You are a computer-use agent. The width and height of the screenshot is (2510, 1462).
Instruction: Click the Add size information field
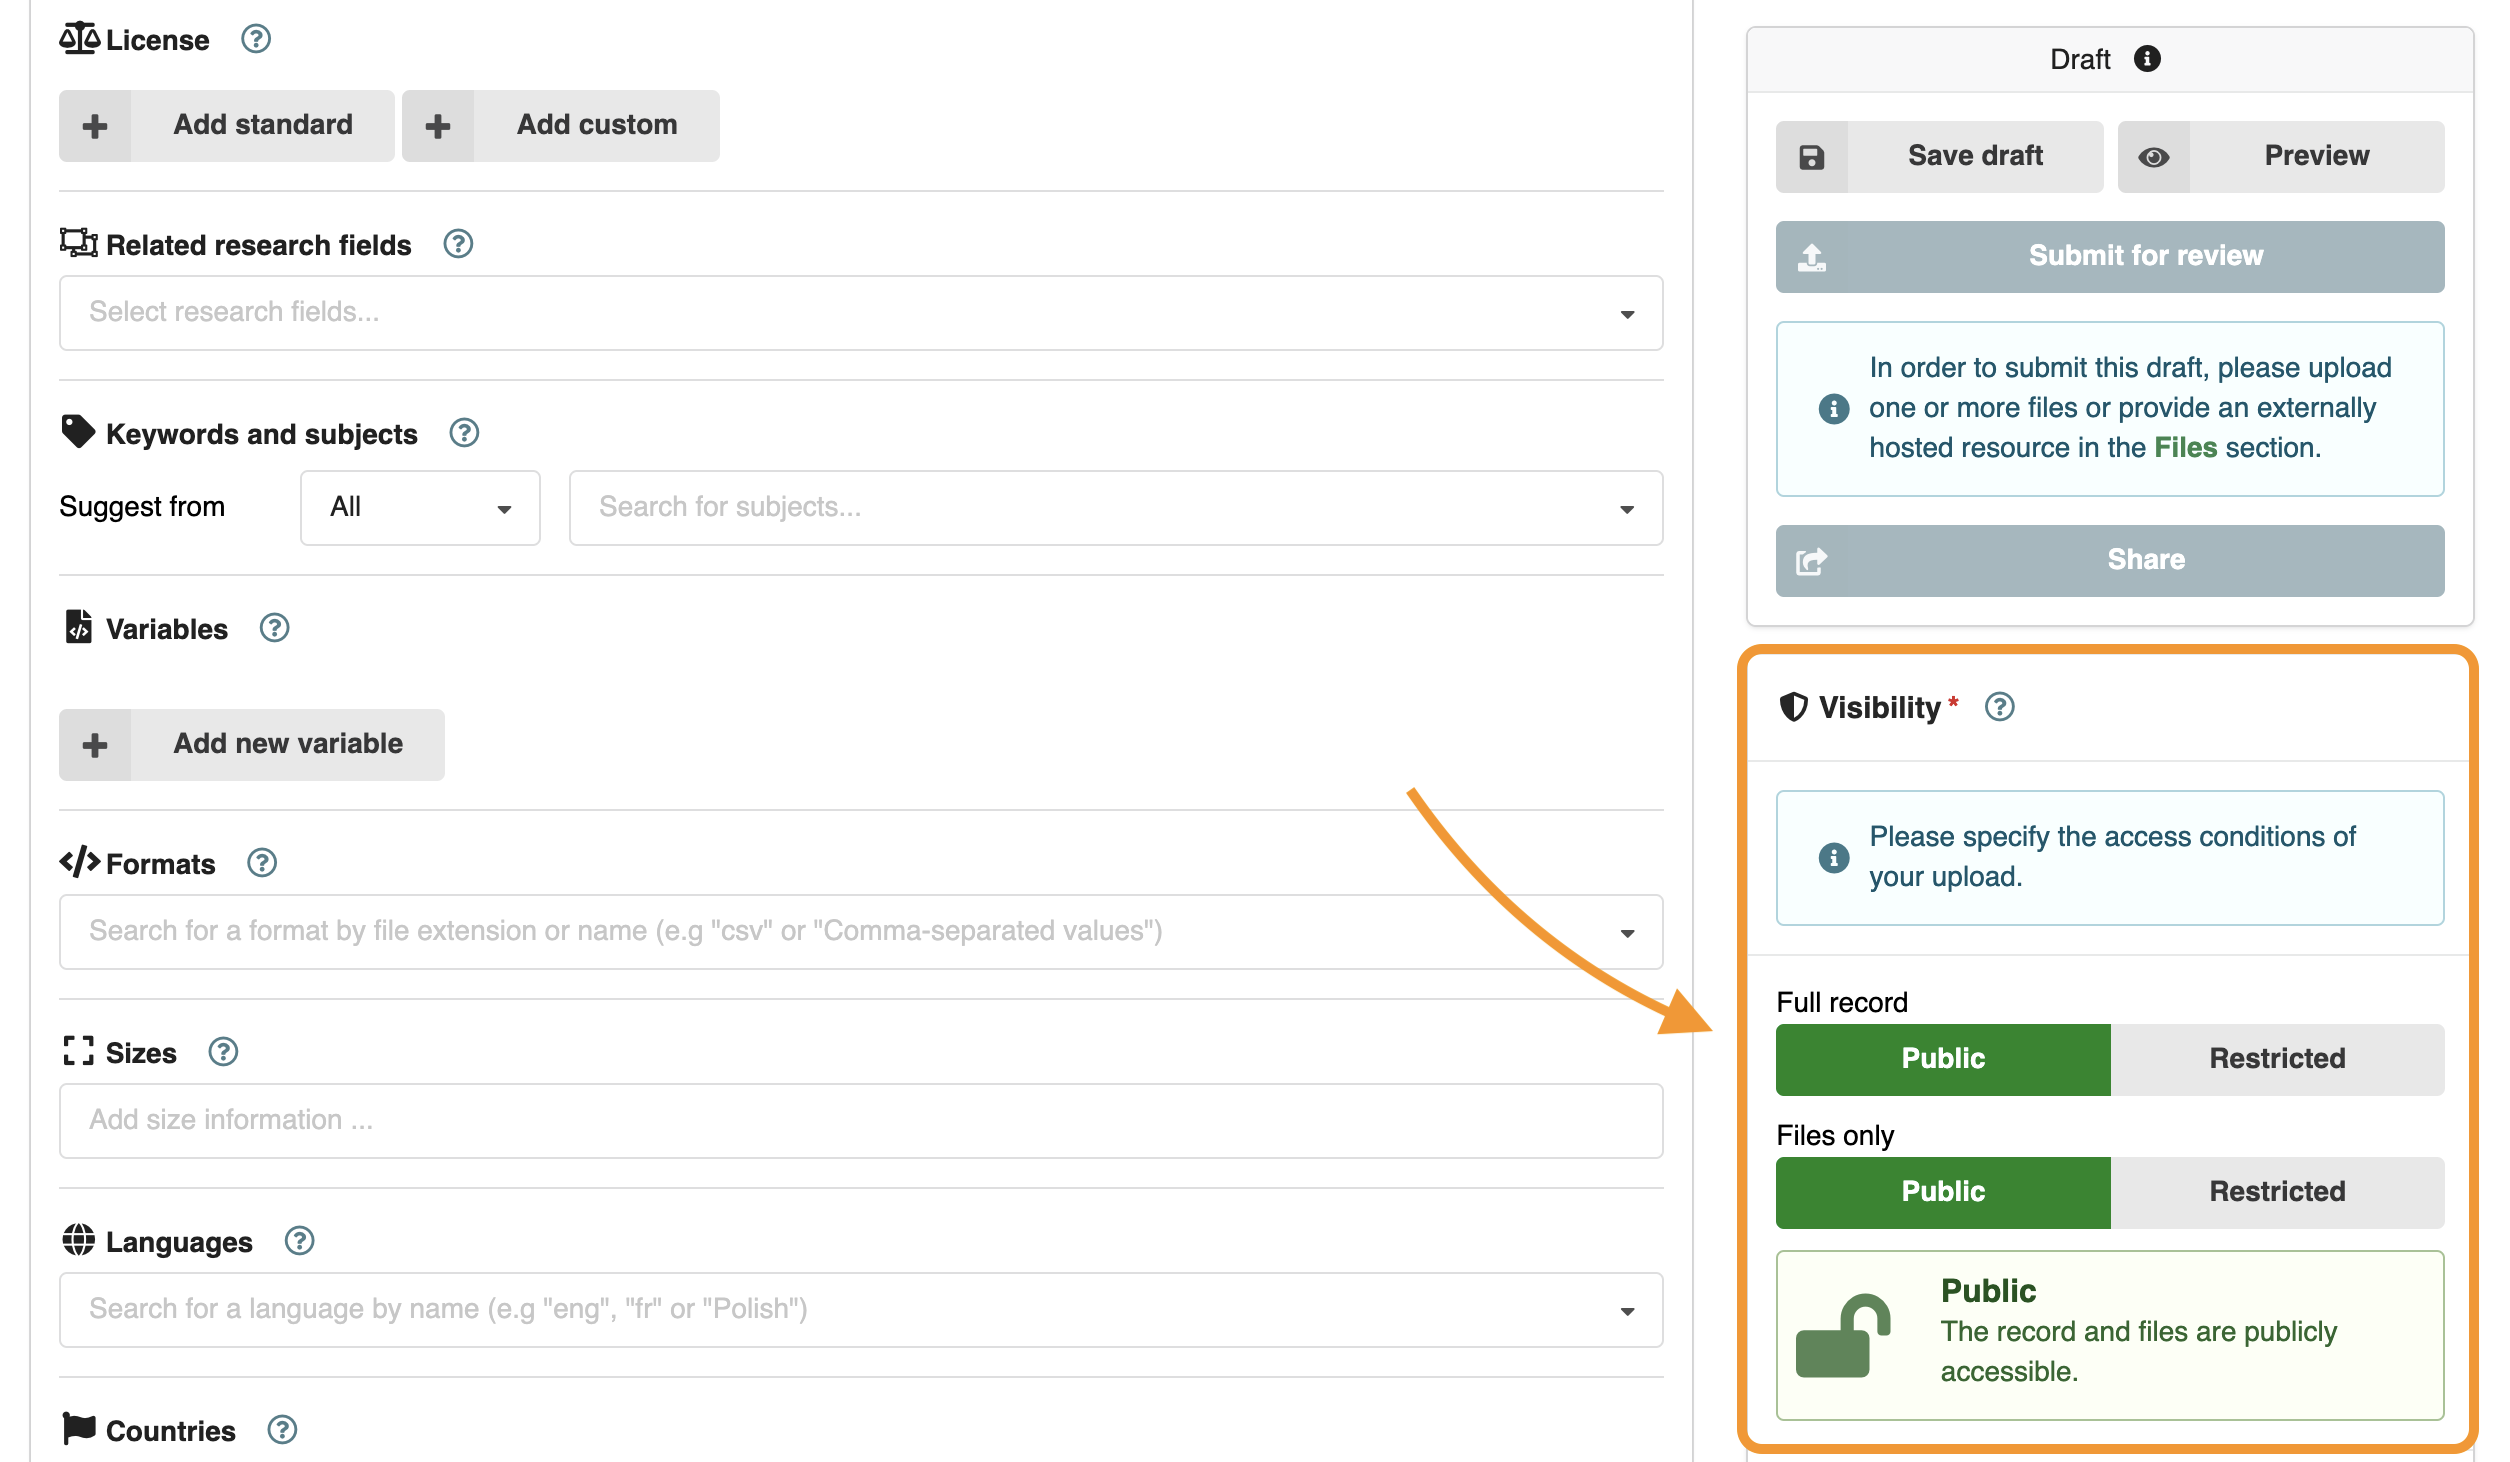[x=861, y=1121]
